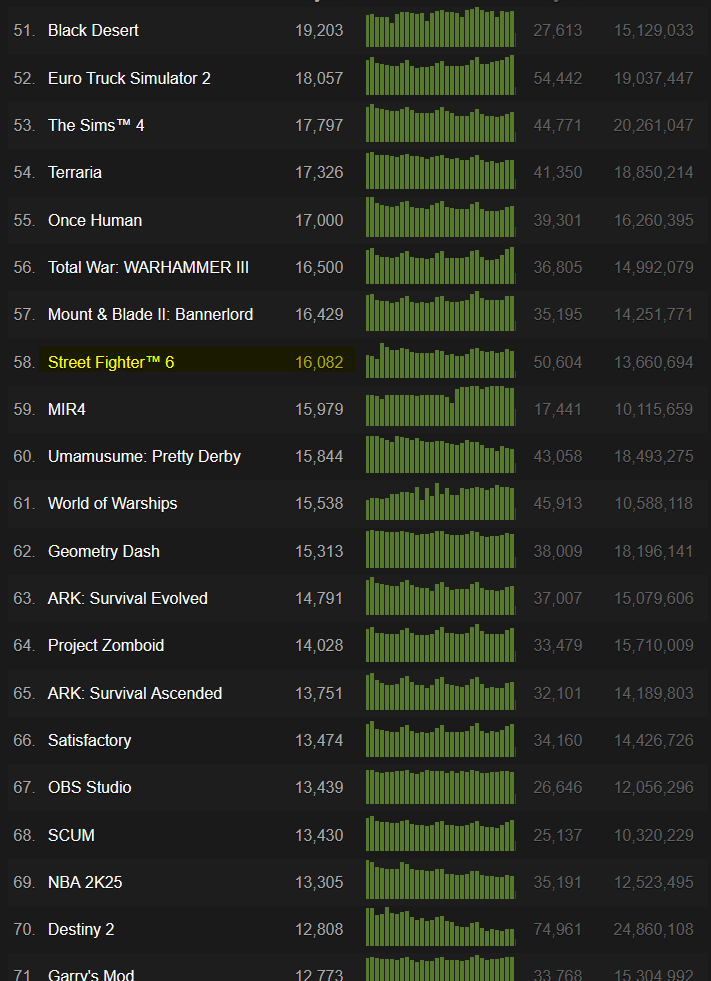The height and width of the screenshot is (981, 711).
Task: Click the OBS Studio bar chart
Action: [x=441, y=786]
